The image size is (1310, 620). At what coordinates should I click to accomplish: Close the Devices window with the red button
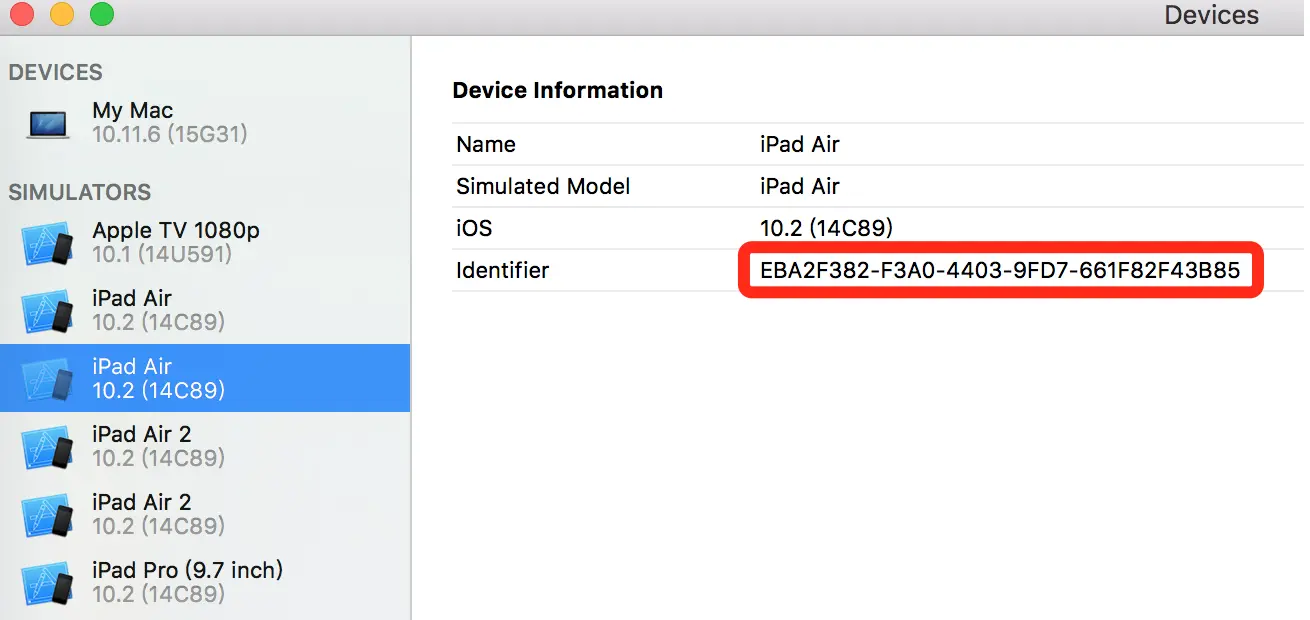pyautogui.click(x=22, y=14)
